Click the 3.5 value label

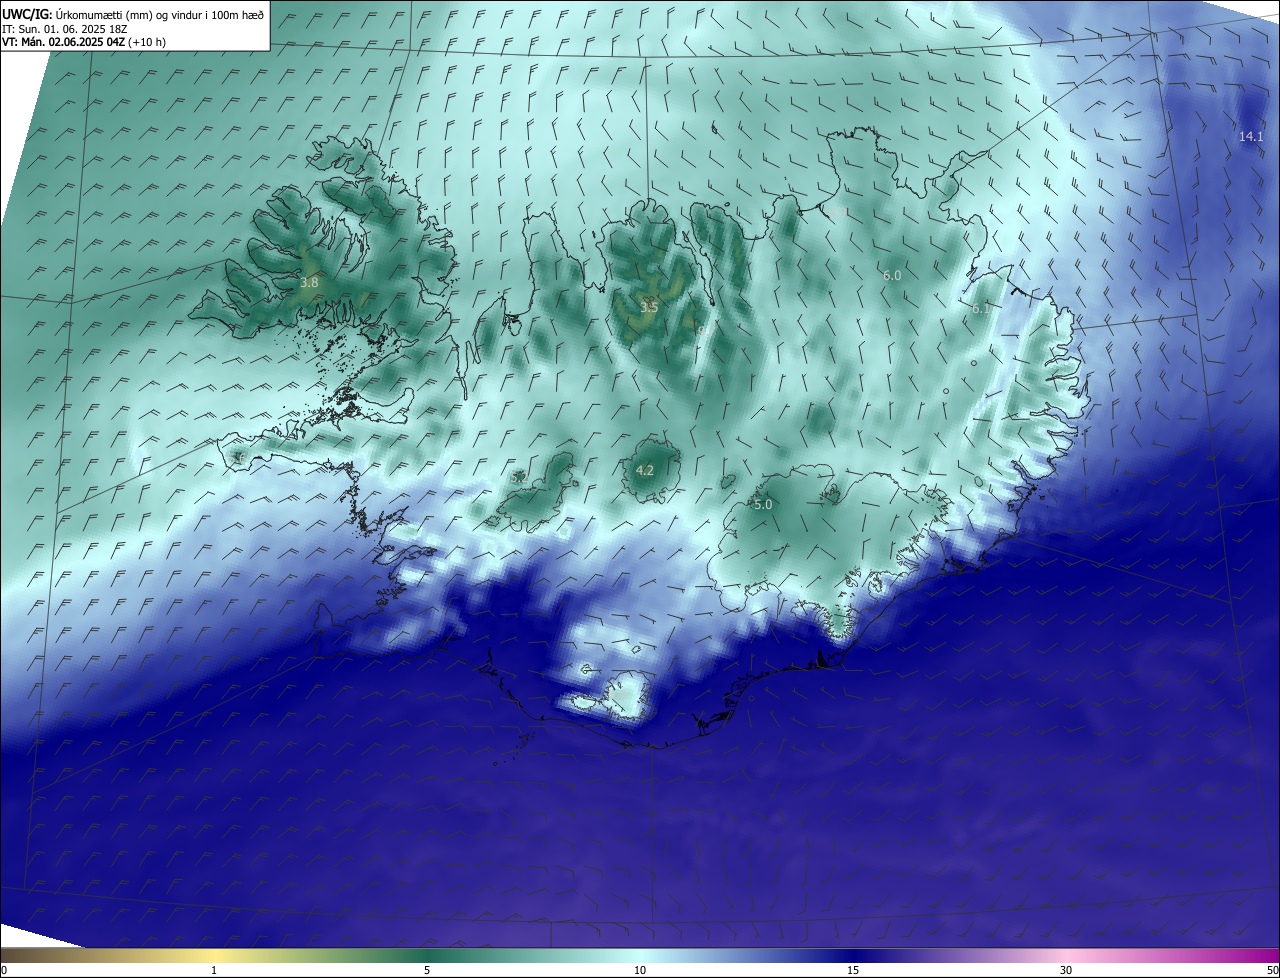tap(648, 307)
